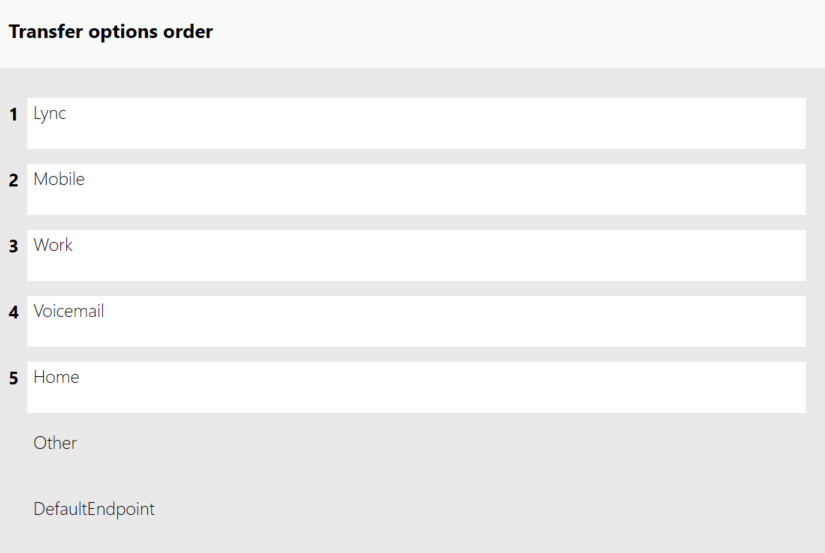Click the Home label text
This screenshot has height=553, width=825.
pyautogui.click(x=56, y=377)
